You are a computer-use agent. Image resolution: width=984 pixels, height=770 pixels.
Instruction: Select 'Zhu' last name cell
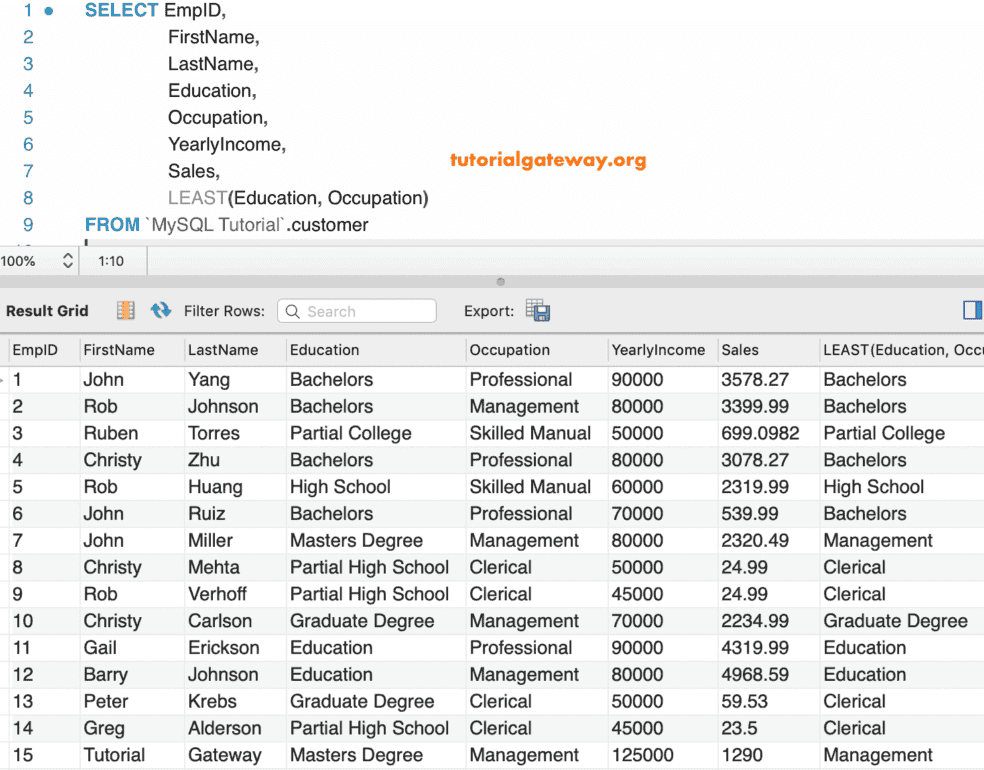[204, 460]
